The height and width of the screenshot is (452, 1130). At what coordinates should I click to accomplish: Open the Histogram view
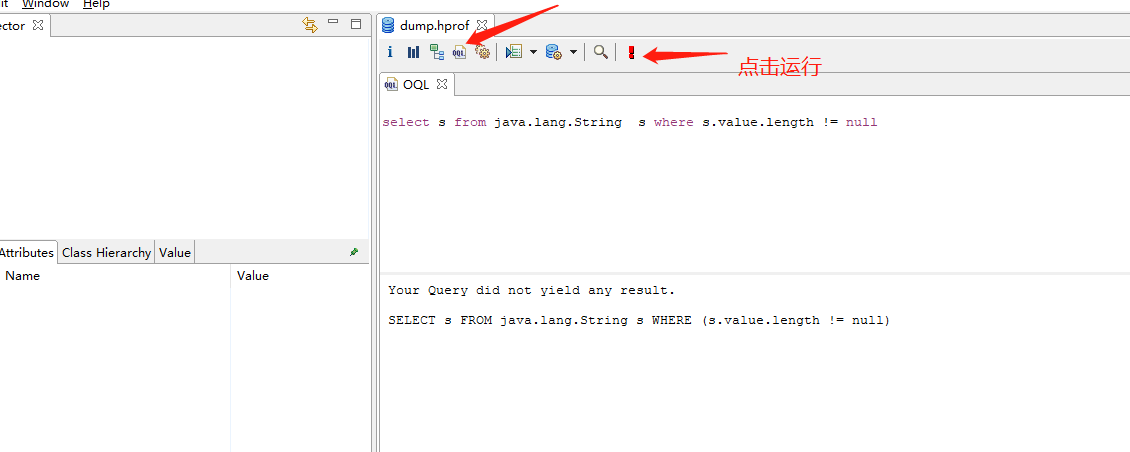click(x=413, y=52)
